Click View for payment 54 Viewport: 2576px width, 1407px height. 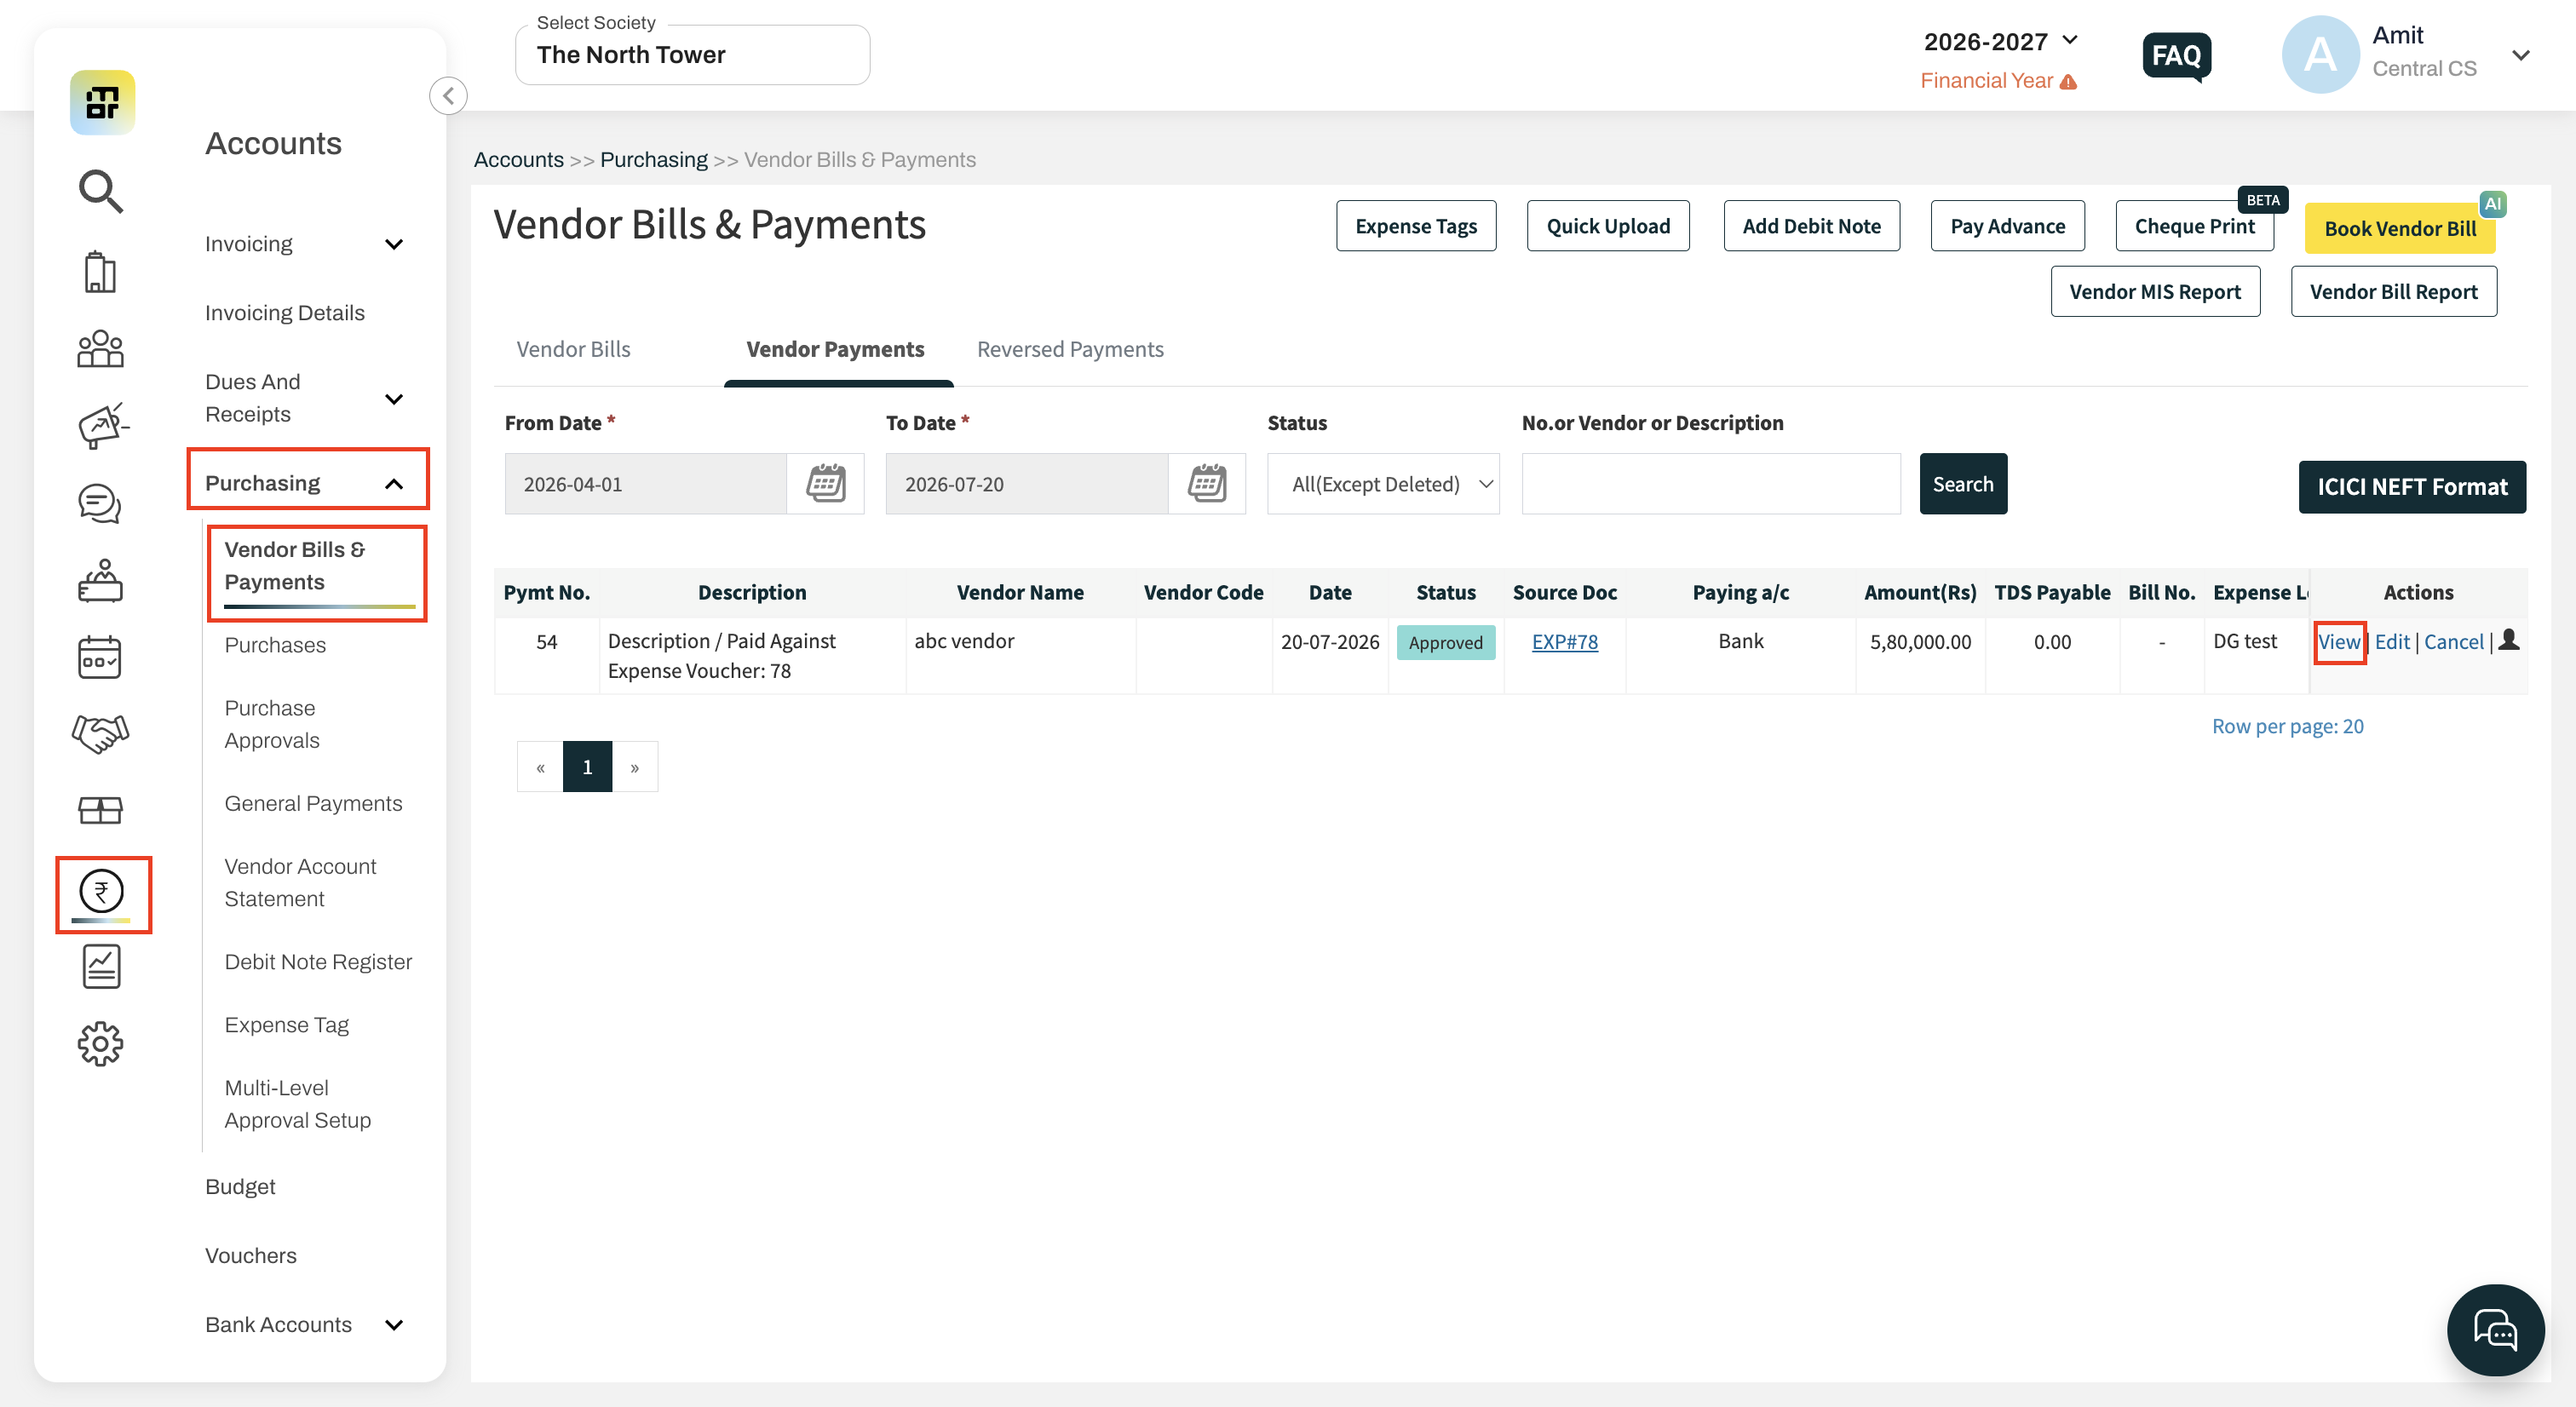pyautogui.click(x=2339, y=642)
